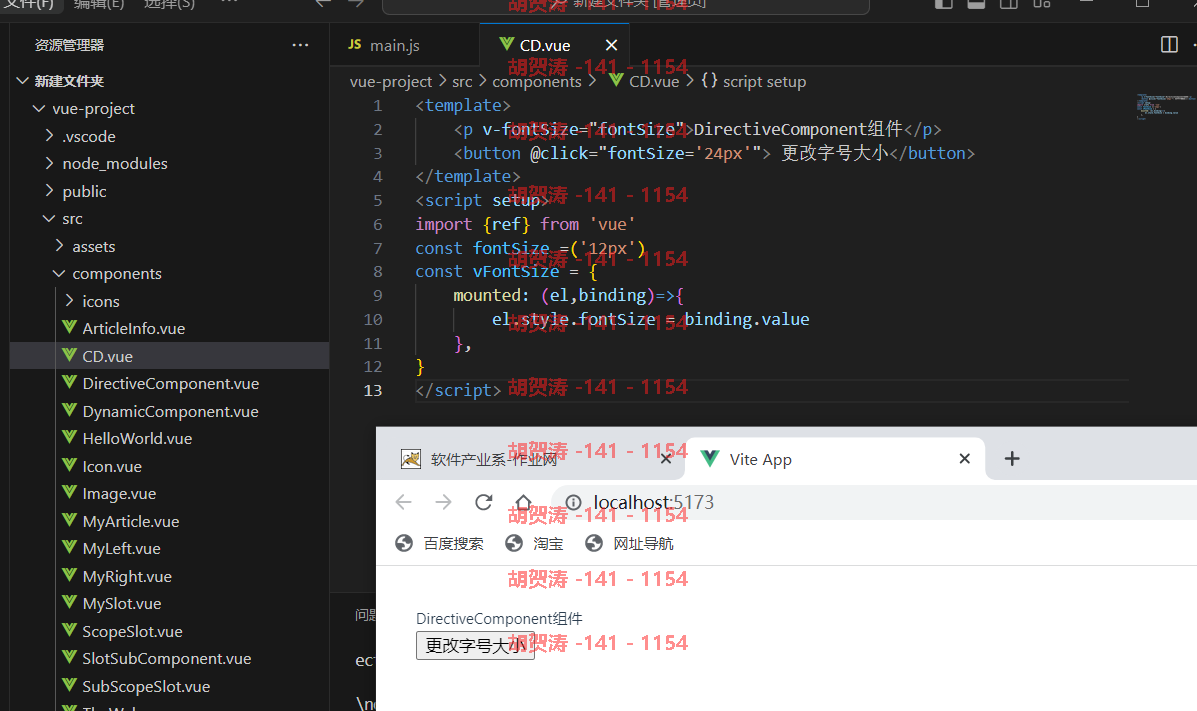
Task: Open Image.vue file
Action: click(169, 493)
